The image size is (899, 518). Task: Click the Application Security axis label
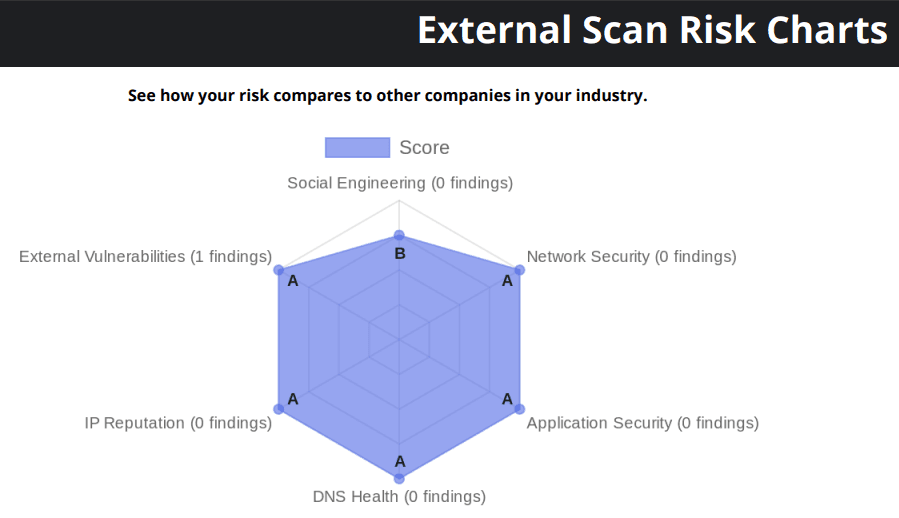[x=643, y=423]
